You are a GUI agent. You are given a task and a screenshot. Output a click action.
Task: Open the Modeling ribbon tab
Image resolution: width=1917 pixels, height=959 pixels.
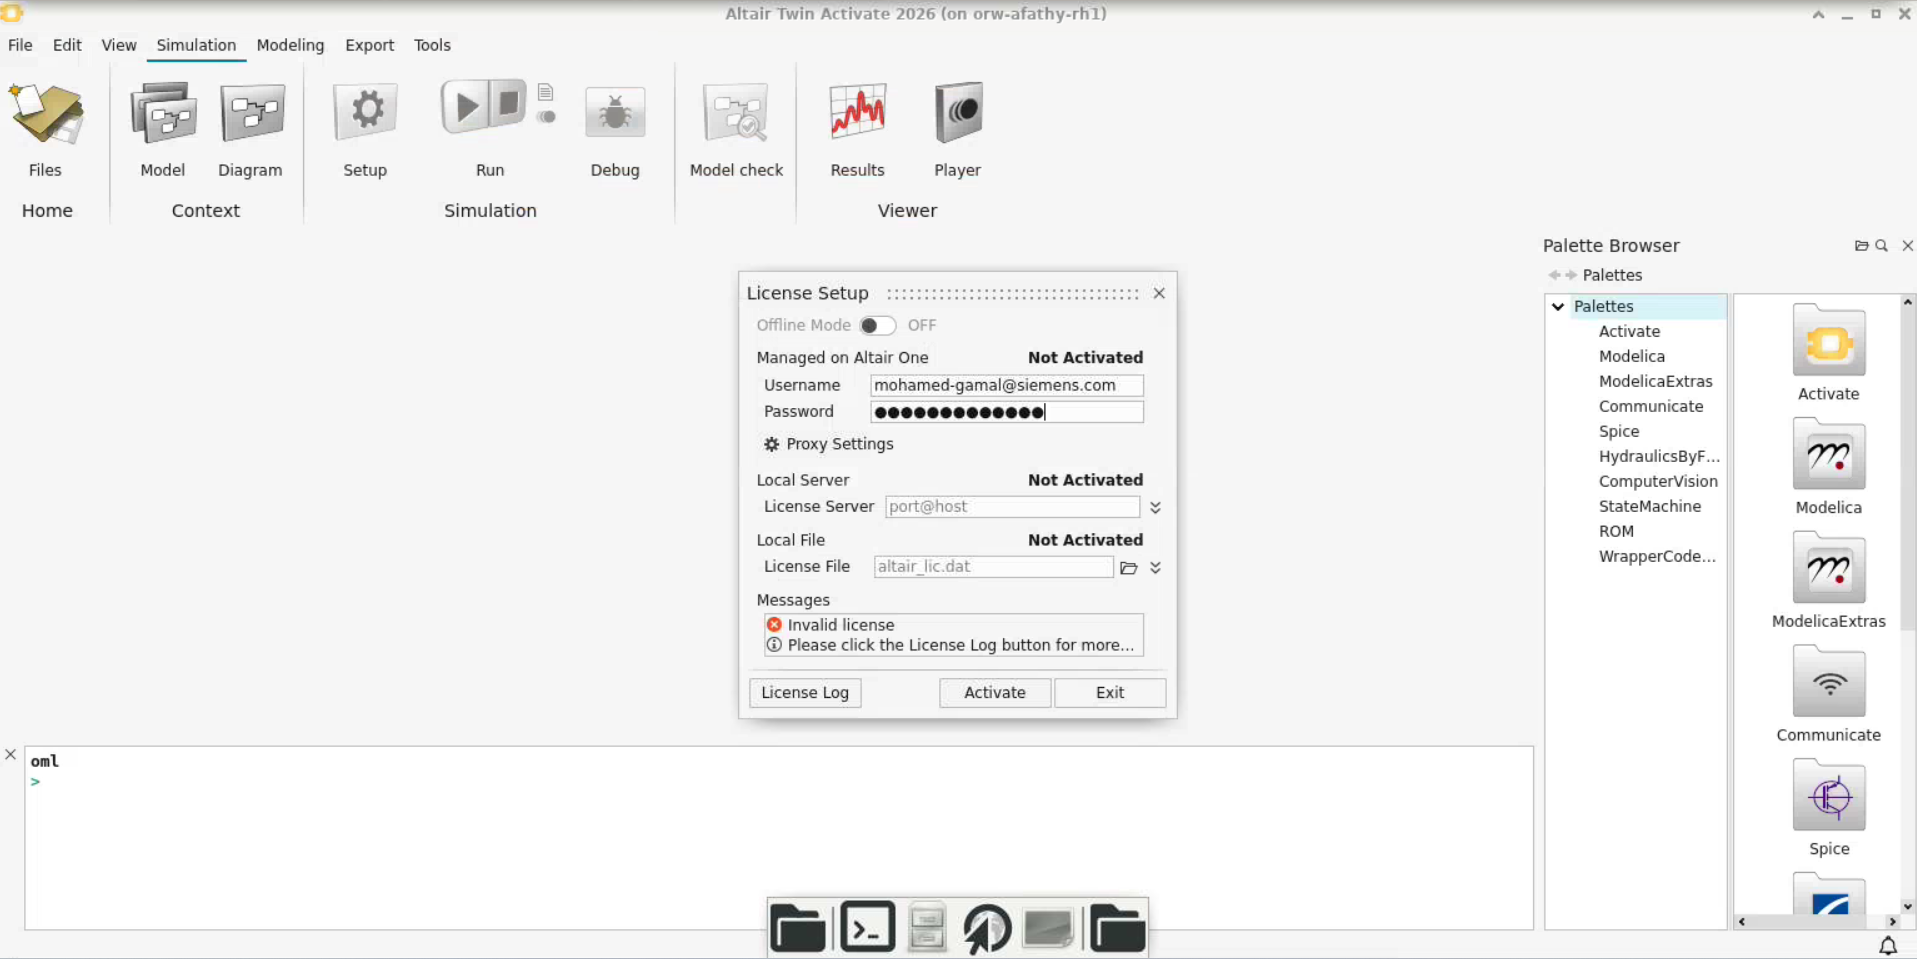pyautogui.click(x=290, y=45)
